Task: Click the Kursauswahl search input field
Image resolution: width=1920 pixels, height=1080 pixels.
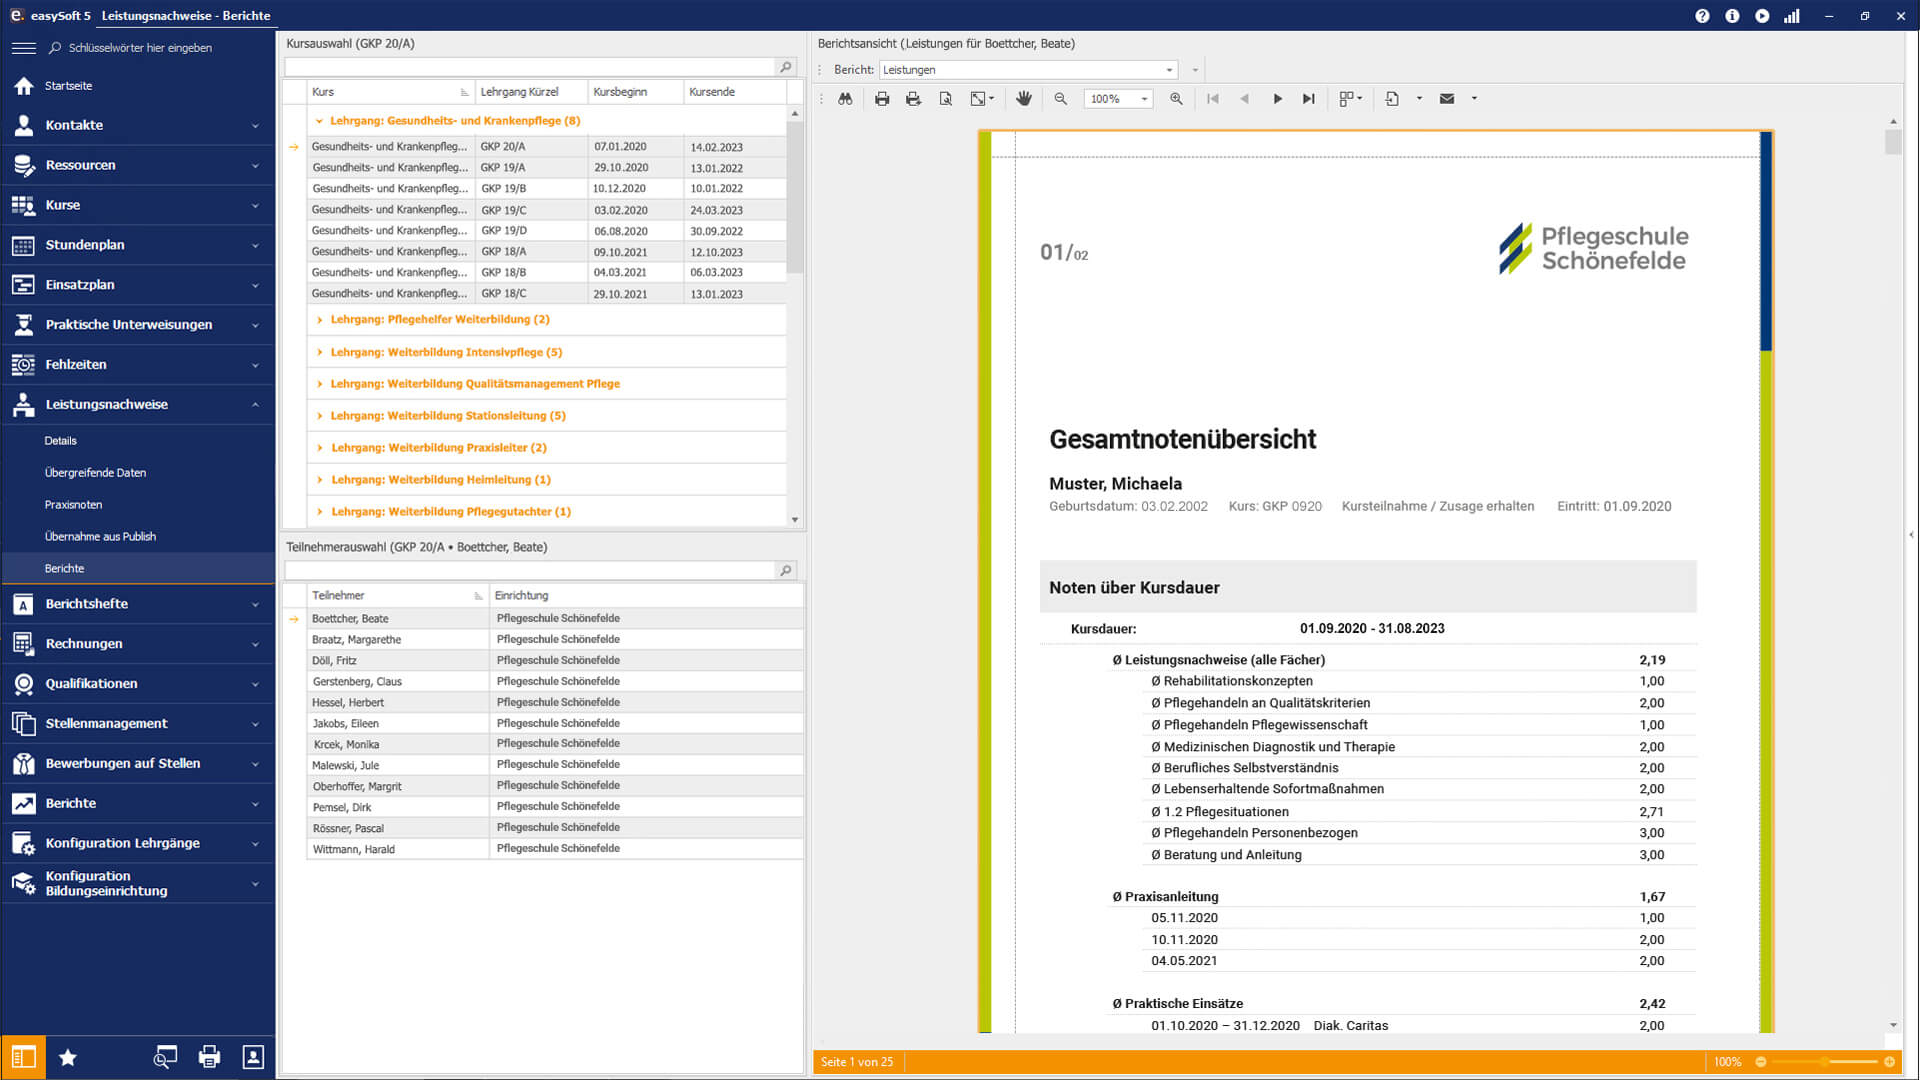Action: click(530, 67)
